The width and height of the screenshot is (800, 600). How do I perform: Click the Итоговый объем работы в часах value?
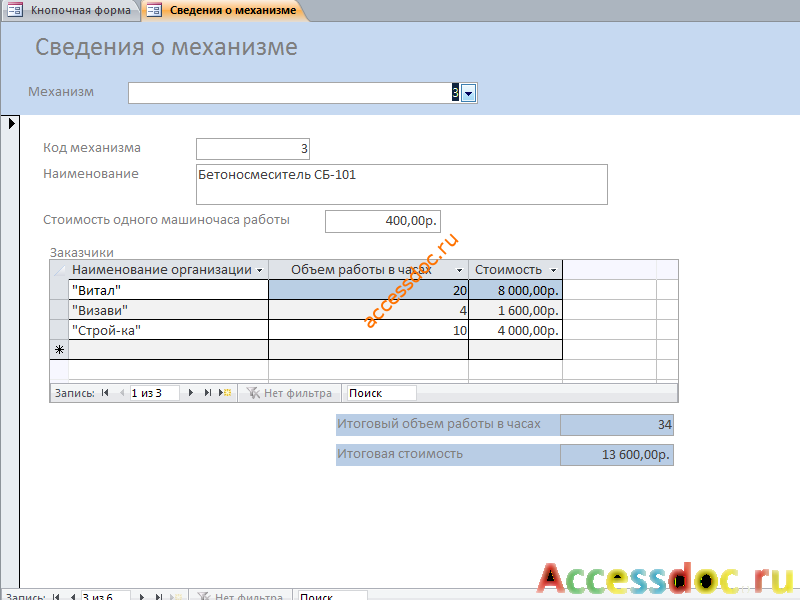pyautogui.click(x=616, y=424)
